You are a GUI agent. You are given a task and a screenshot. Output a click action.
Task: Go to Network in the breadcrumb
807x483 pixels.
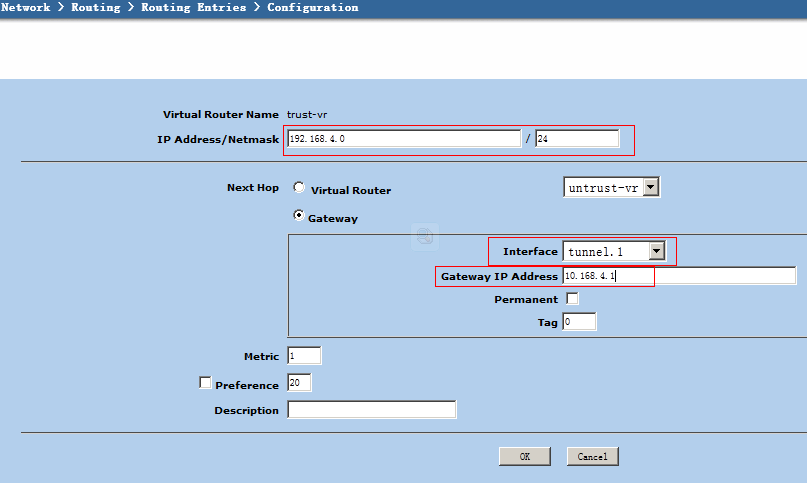click(26, 8)
